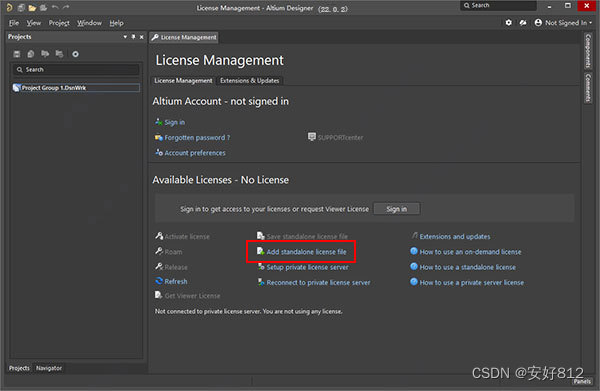Viewport: 600px width, 391px height.
Task: Click Get Viewer License link
Action: pos(192,296)
